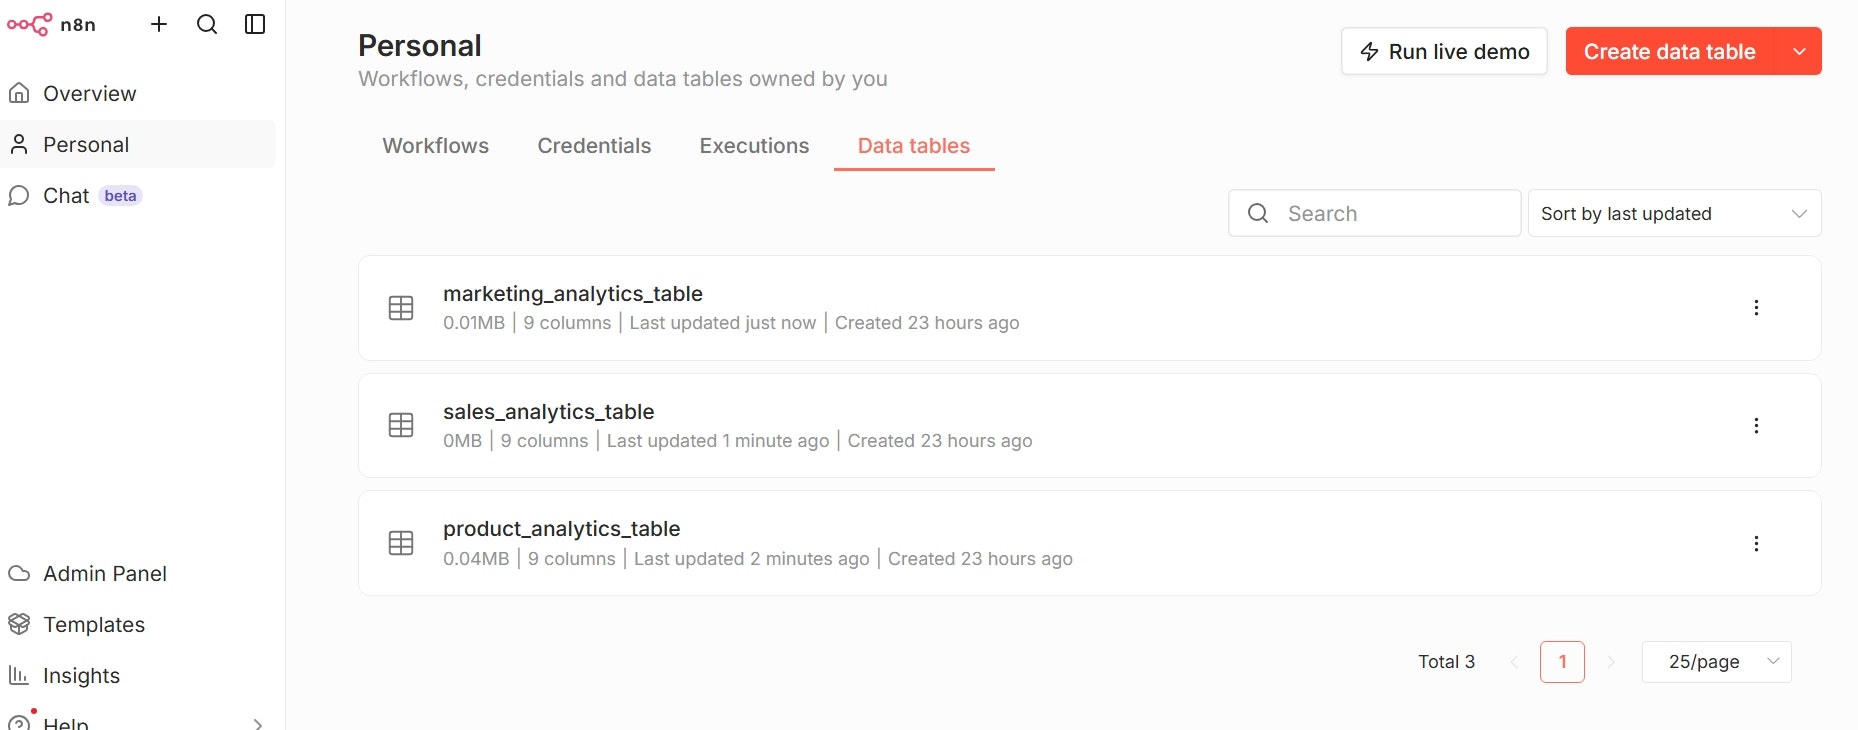Click the n8n logo icon

coord(29,24)
